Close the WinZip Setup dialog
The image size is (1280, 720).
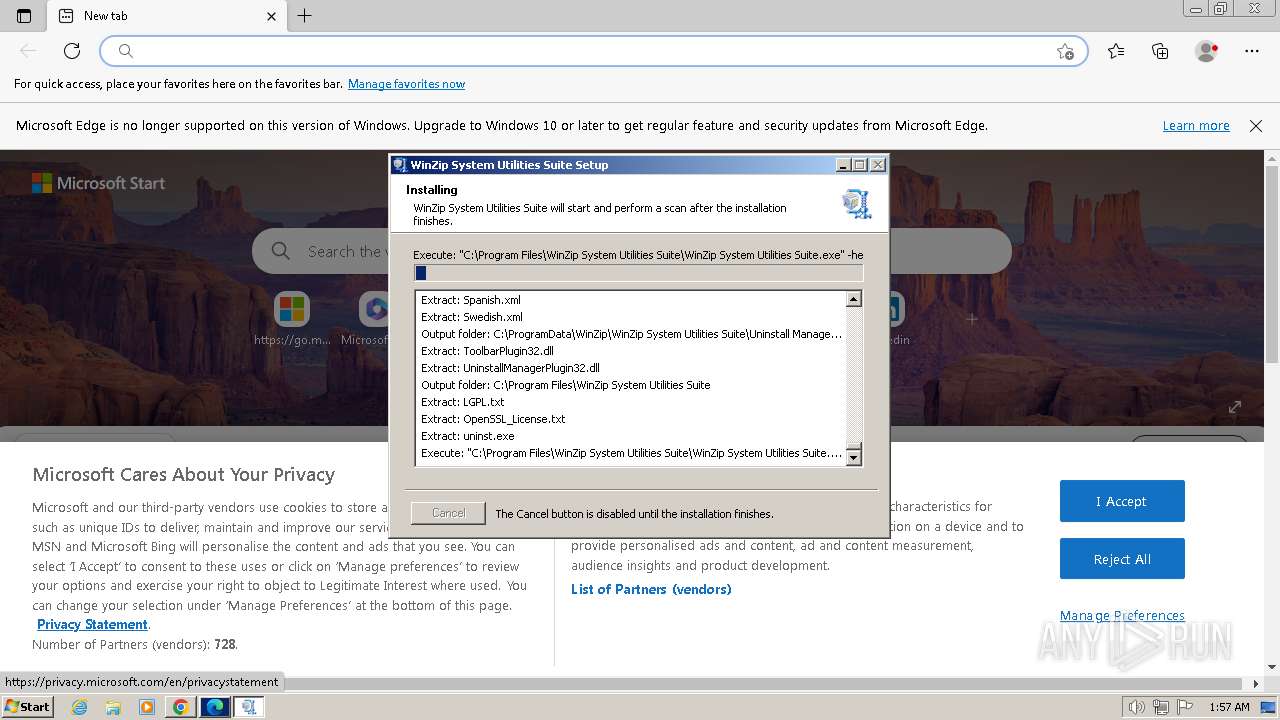878,165
